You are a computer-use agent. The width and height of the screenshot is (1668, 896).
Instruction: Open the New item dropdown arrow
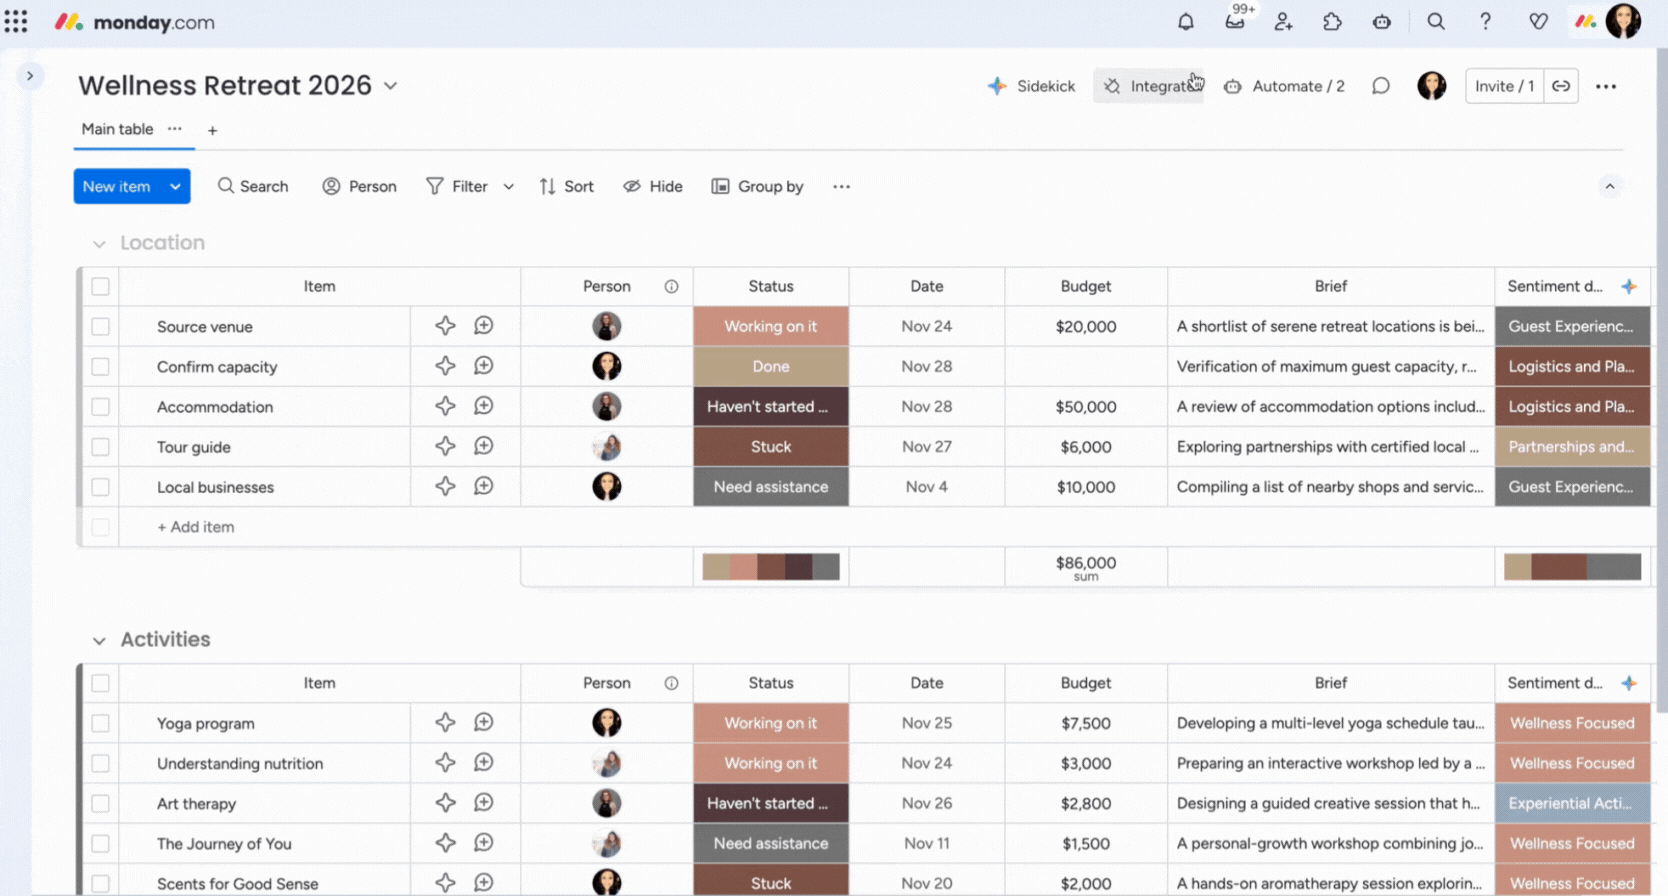coord(175,187)
